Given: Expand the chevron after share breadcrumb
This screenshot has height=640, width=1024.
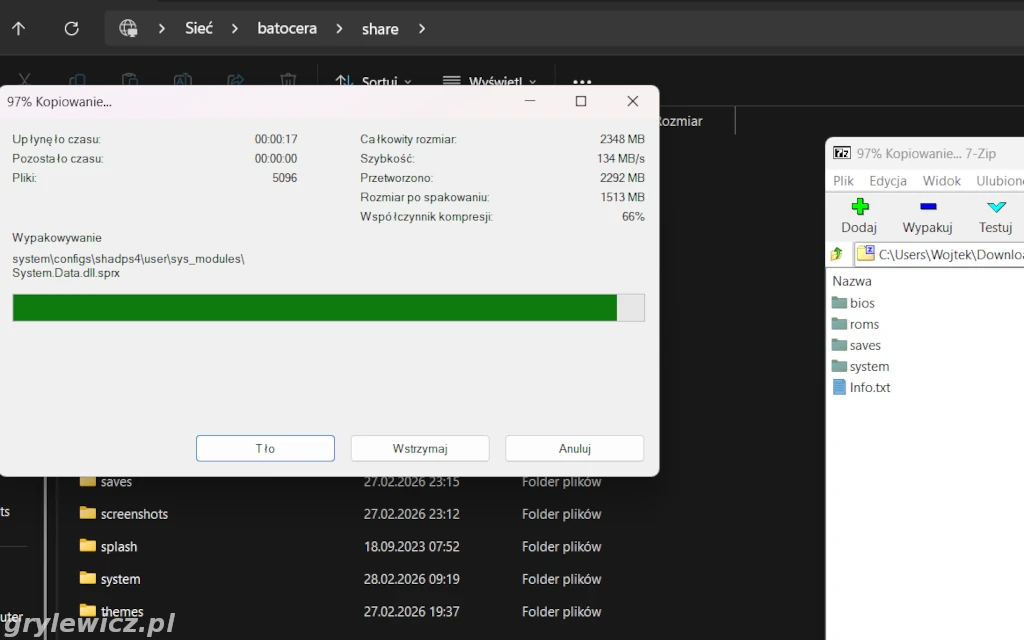Looking at the screenshot, I should [x=421, y=28].
